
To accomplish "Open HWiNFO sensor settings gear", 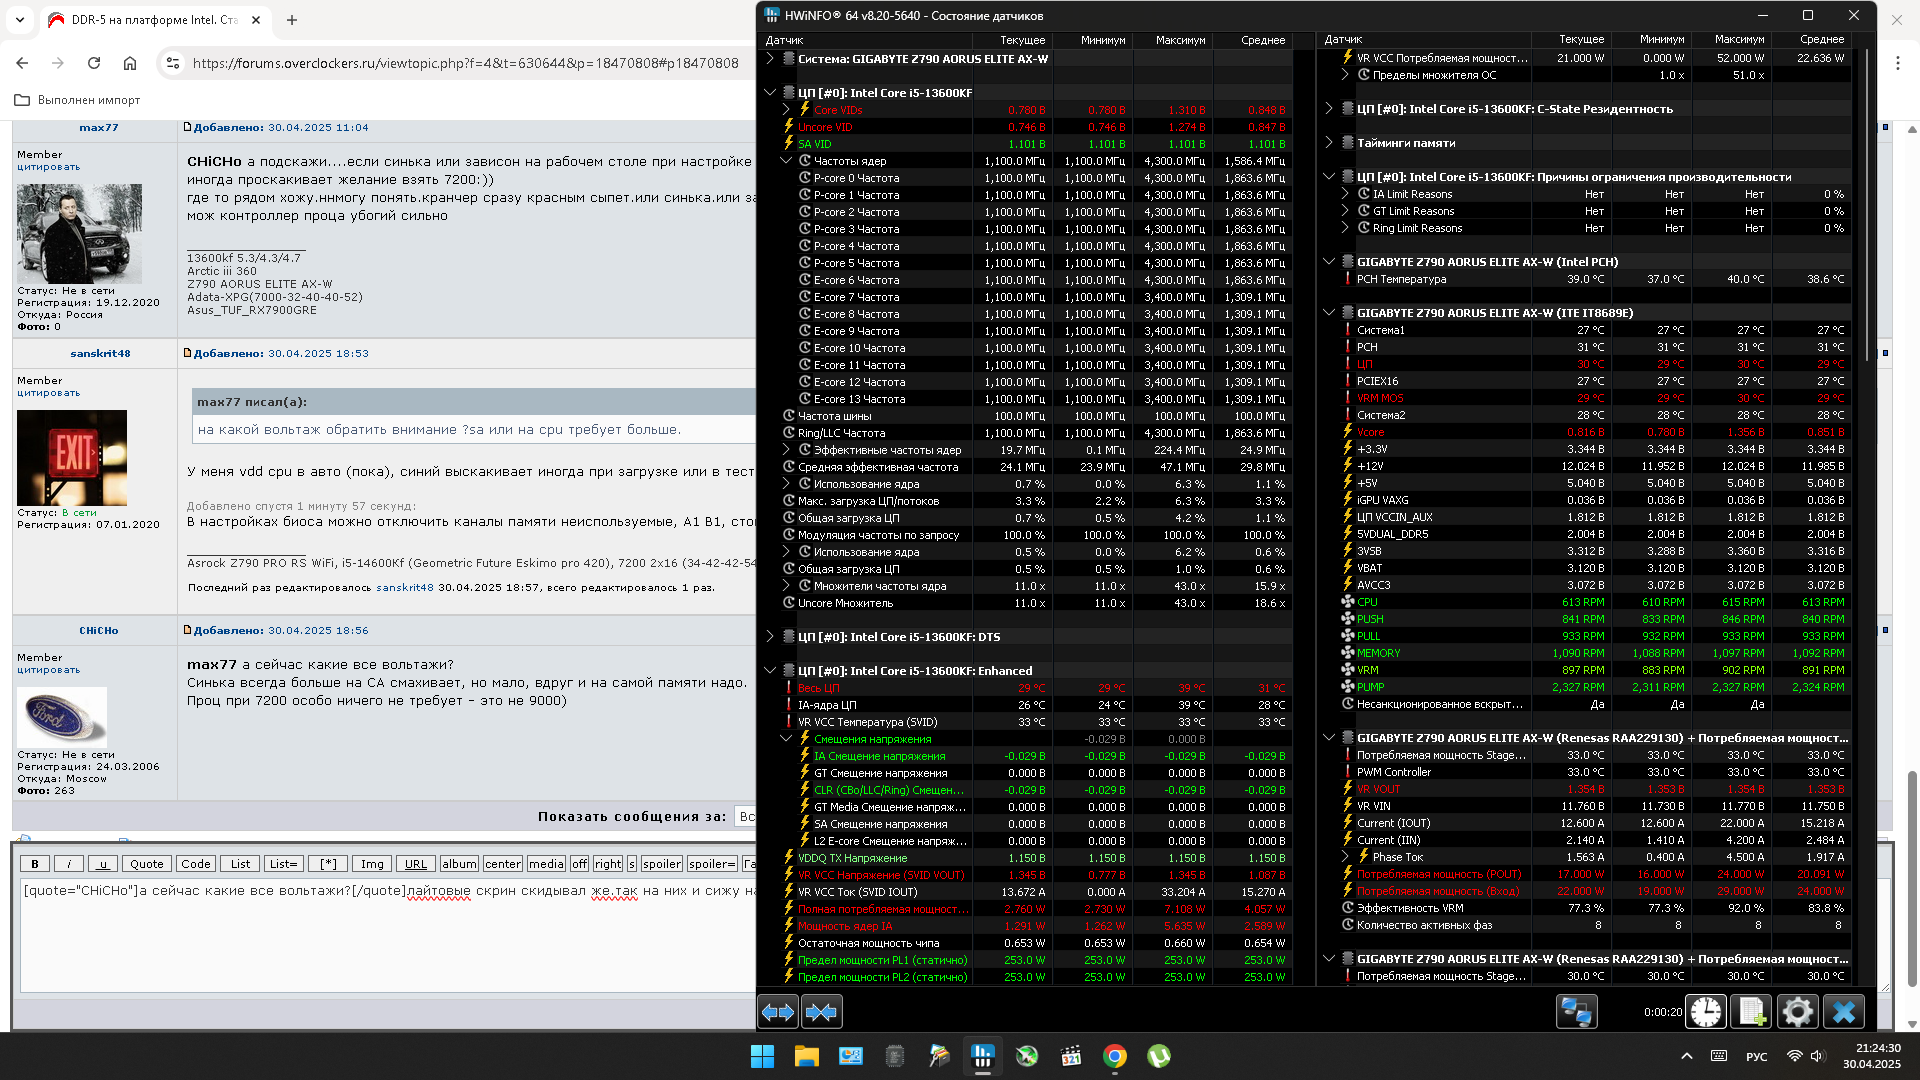I will (x=1797, y=1012).
